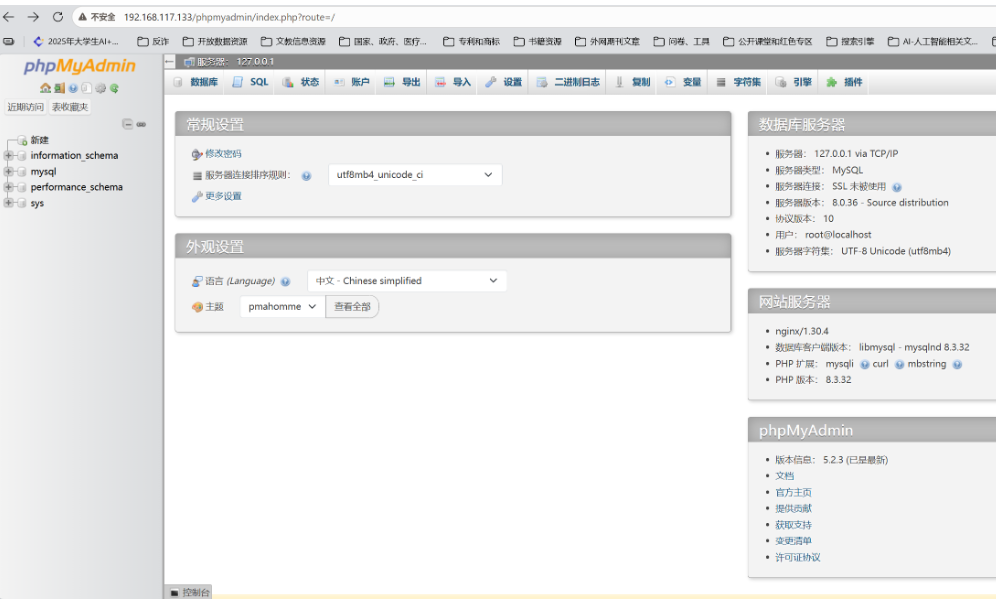Image resolution: width=996 pixels, height=604 pixels.
Task: Click the browser address bar URL
Action: point(229,17)
